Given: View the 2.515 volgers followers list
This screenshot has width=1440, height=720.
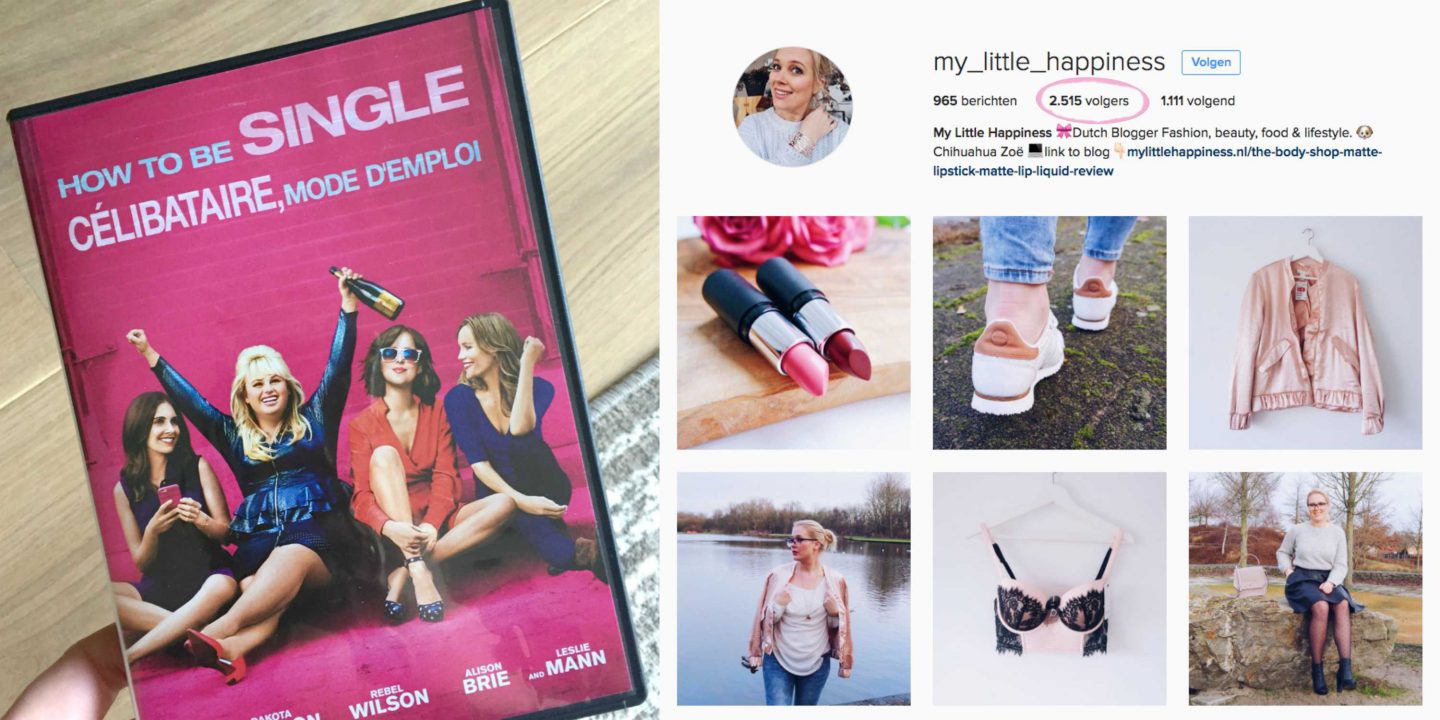Looking at the screenshot, I should point(1089,101).
